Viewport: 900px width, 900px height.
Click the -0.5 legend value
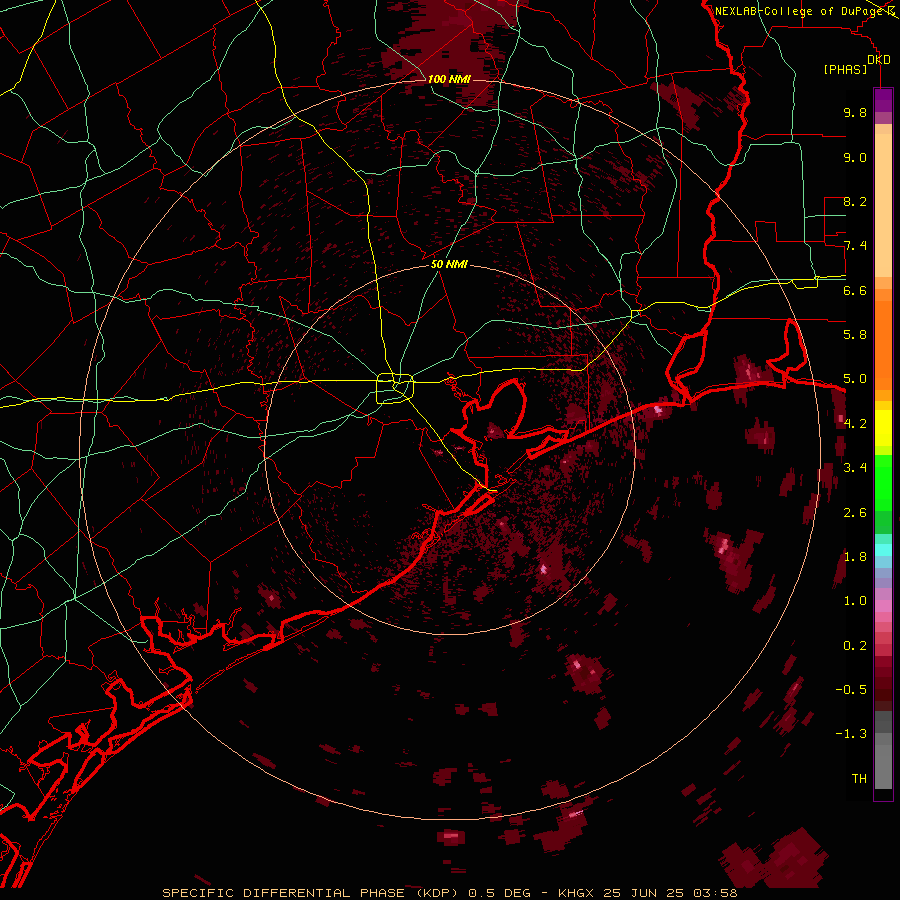[x=851, y=690]
